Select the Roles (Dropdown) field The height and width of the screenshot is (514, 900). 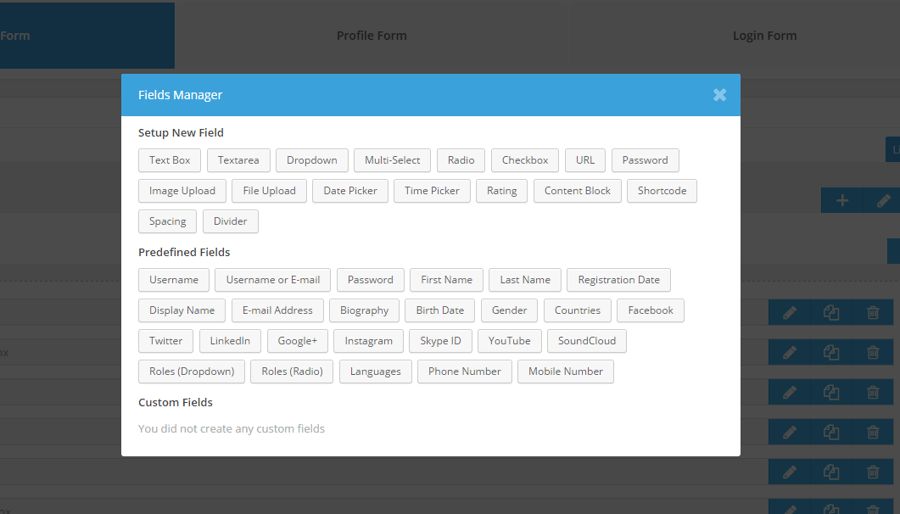[x=192, y=372]
